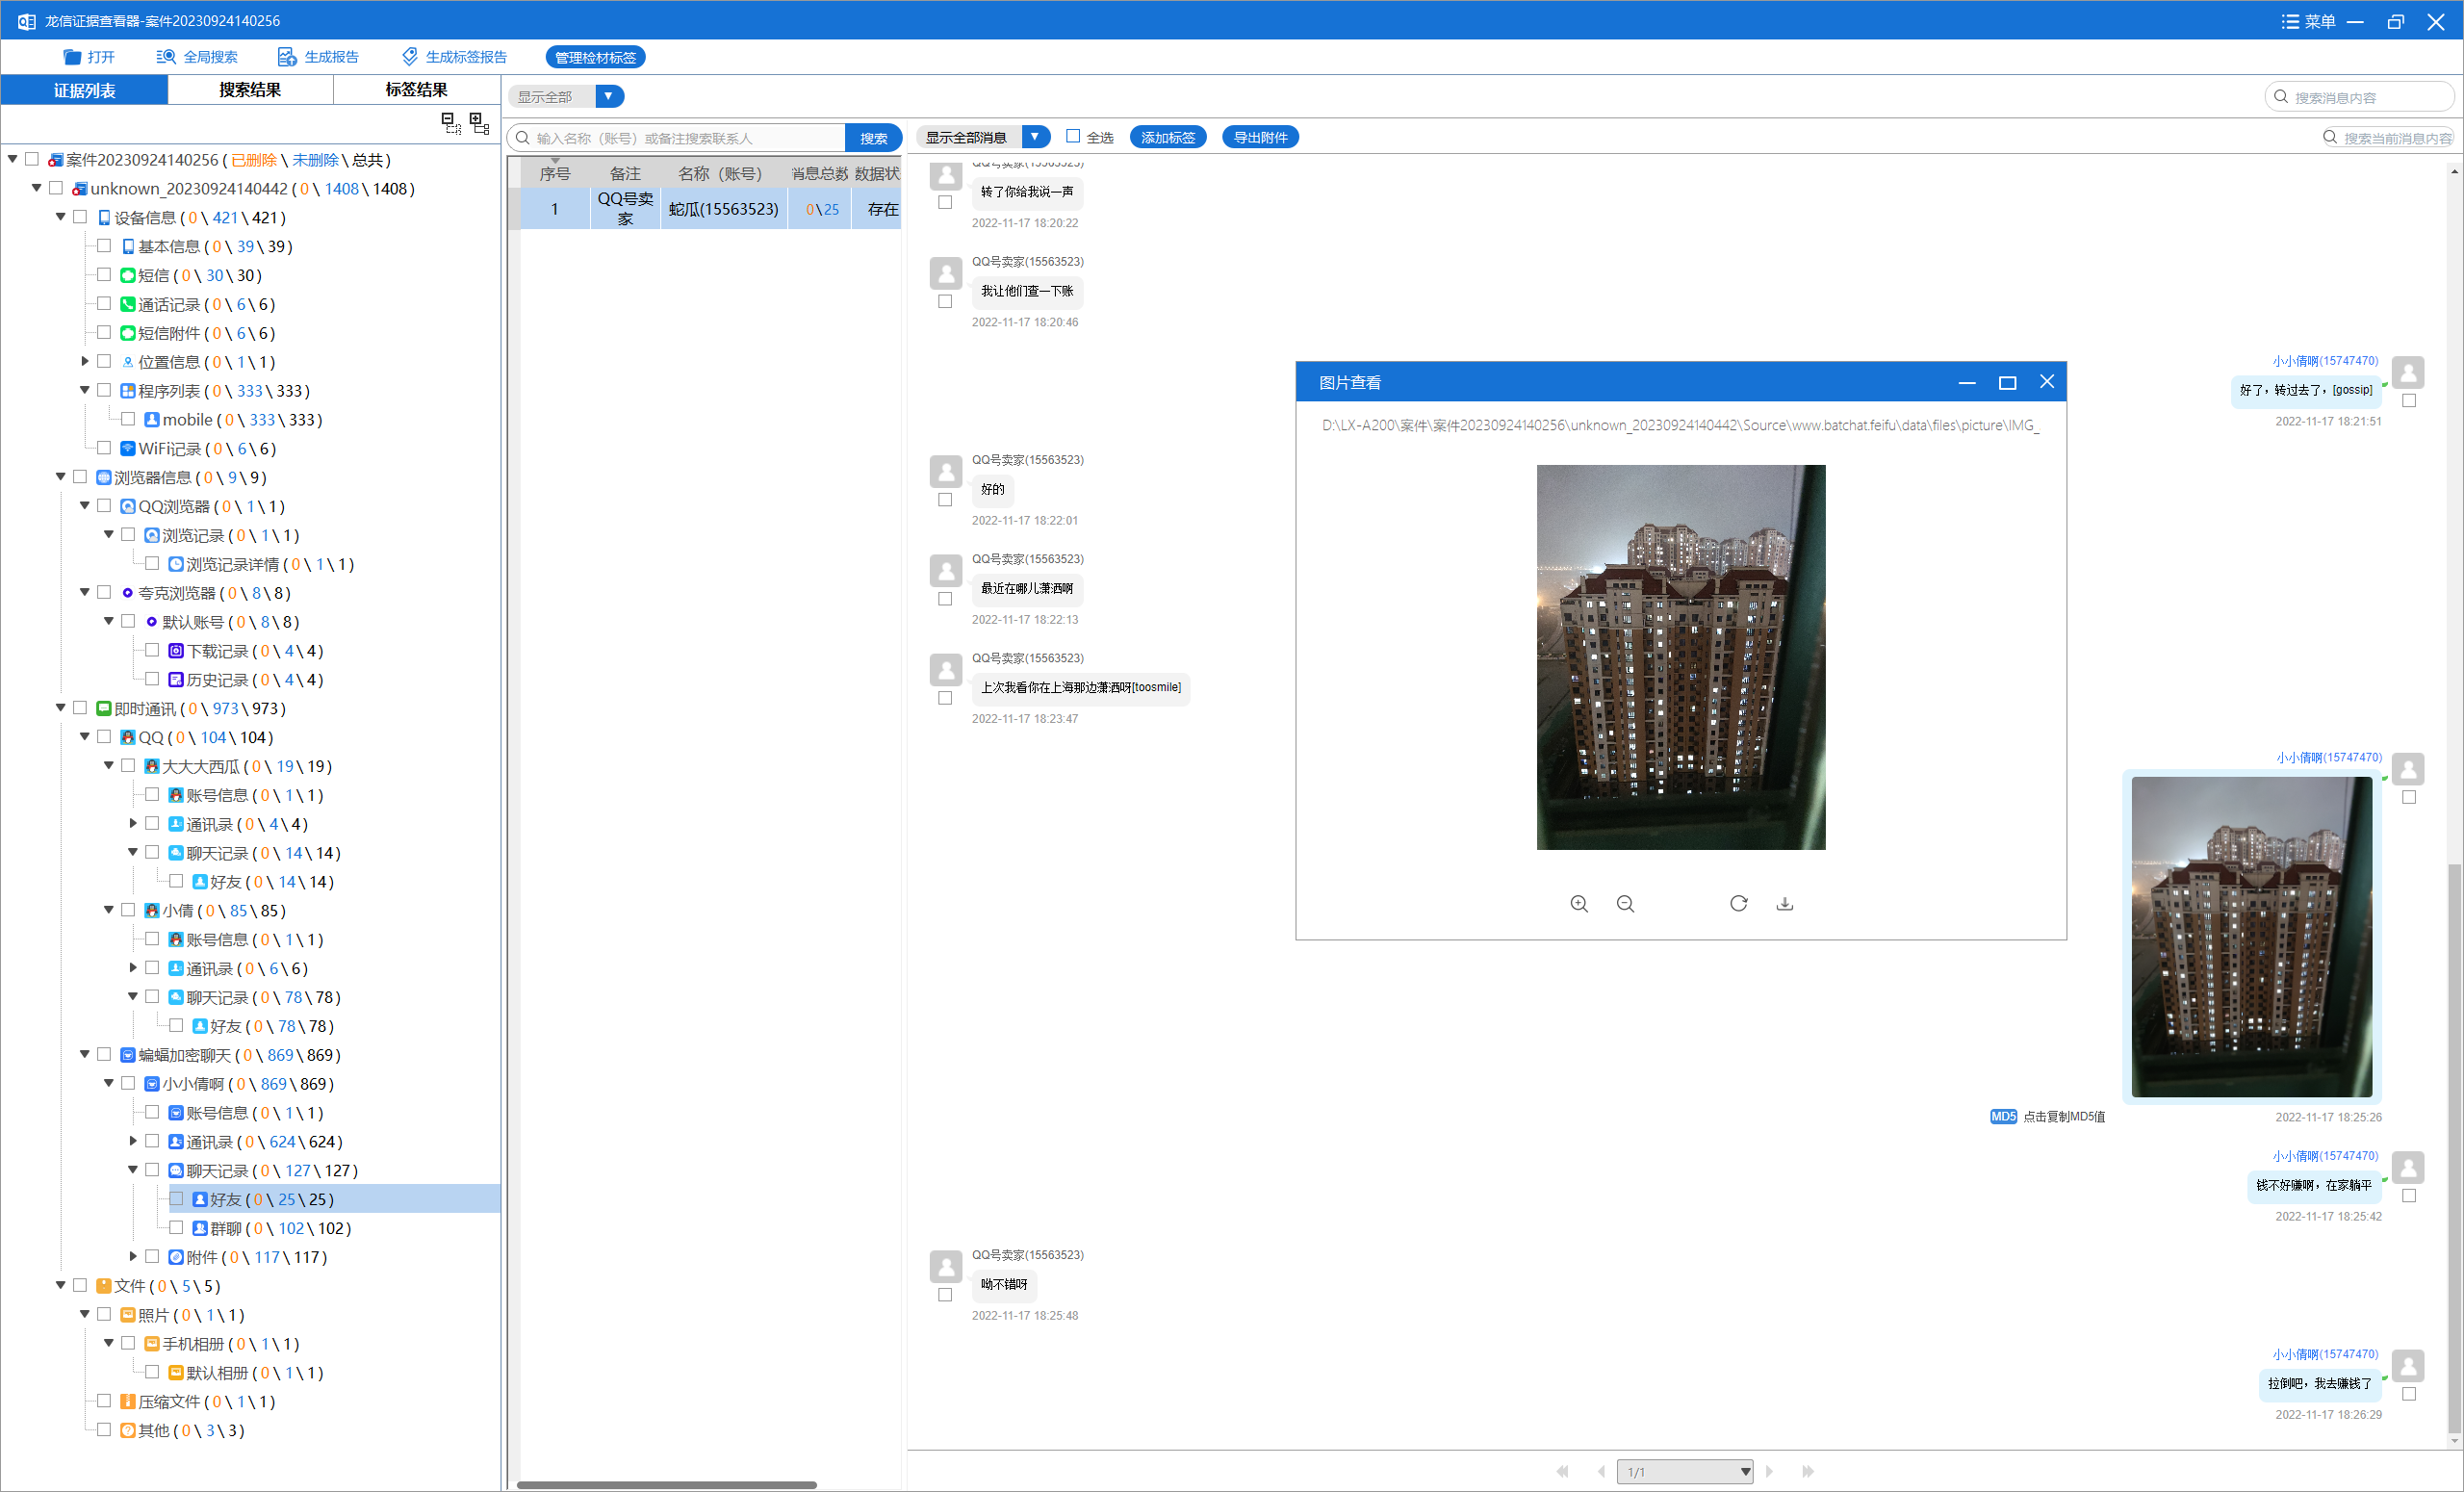
Task: Collapse the 即时通讯 tree branch
Action: (60, 708)
